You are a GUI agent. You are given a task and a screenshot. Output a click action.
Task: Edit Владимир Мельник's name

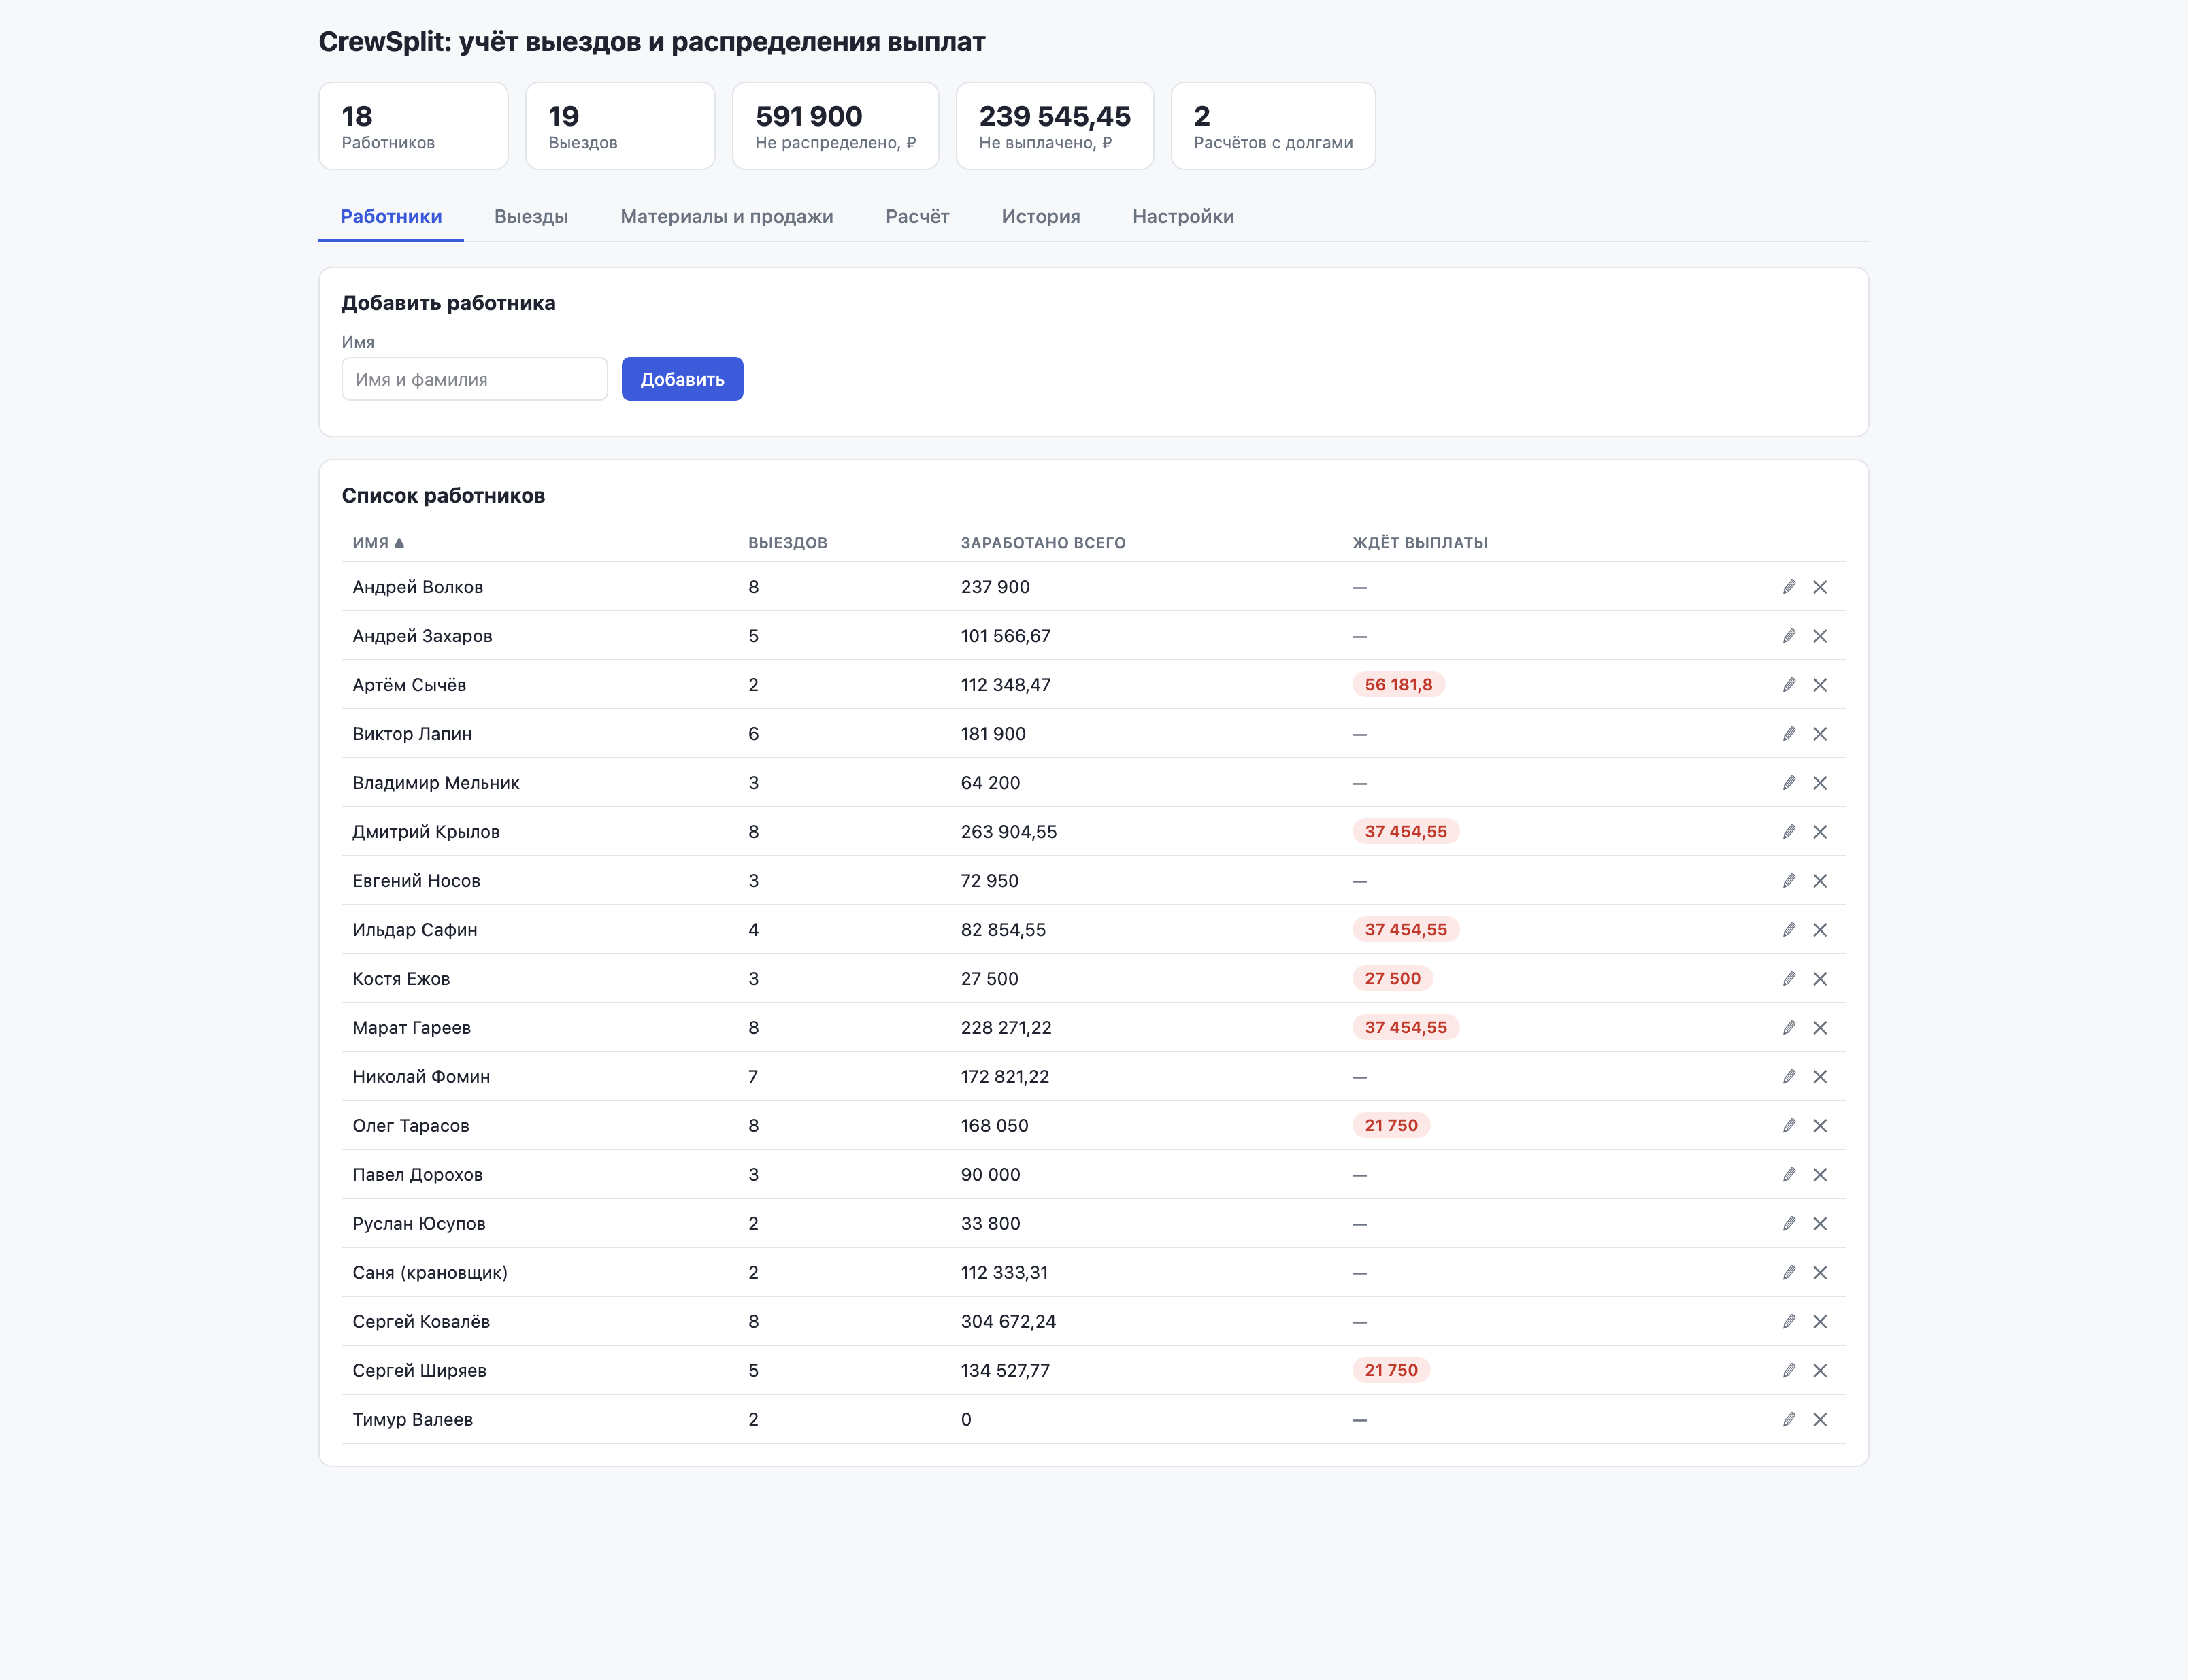click(x=1789, y=783)
